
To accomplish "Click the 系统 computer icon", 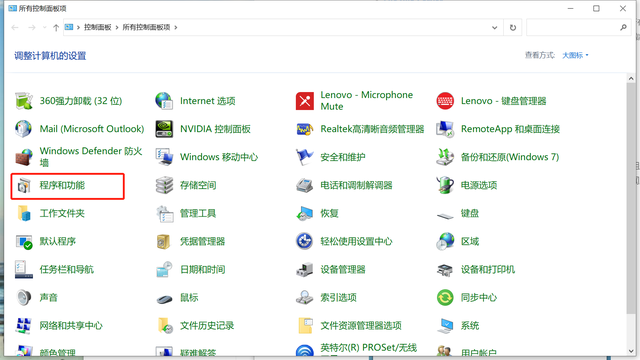I will click(445, 326).
